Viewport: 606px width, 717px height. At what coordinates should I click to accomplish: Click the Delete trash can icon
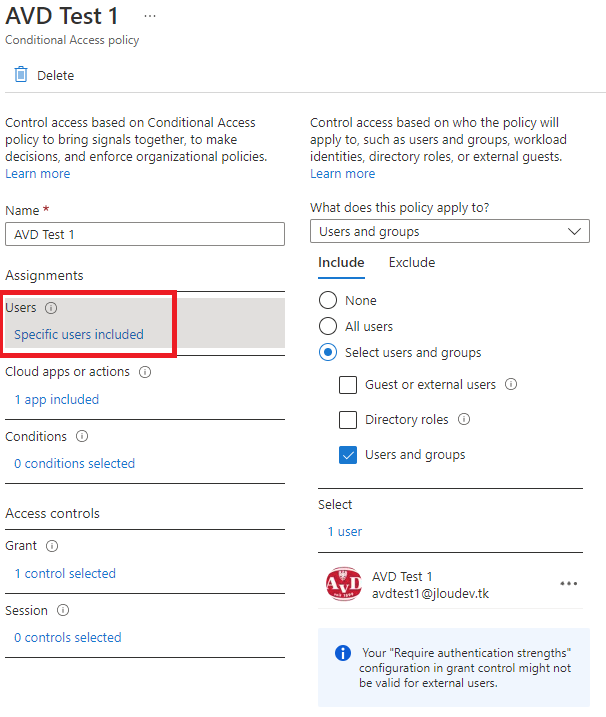click(x=21, y=75)
